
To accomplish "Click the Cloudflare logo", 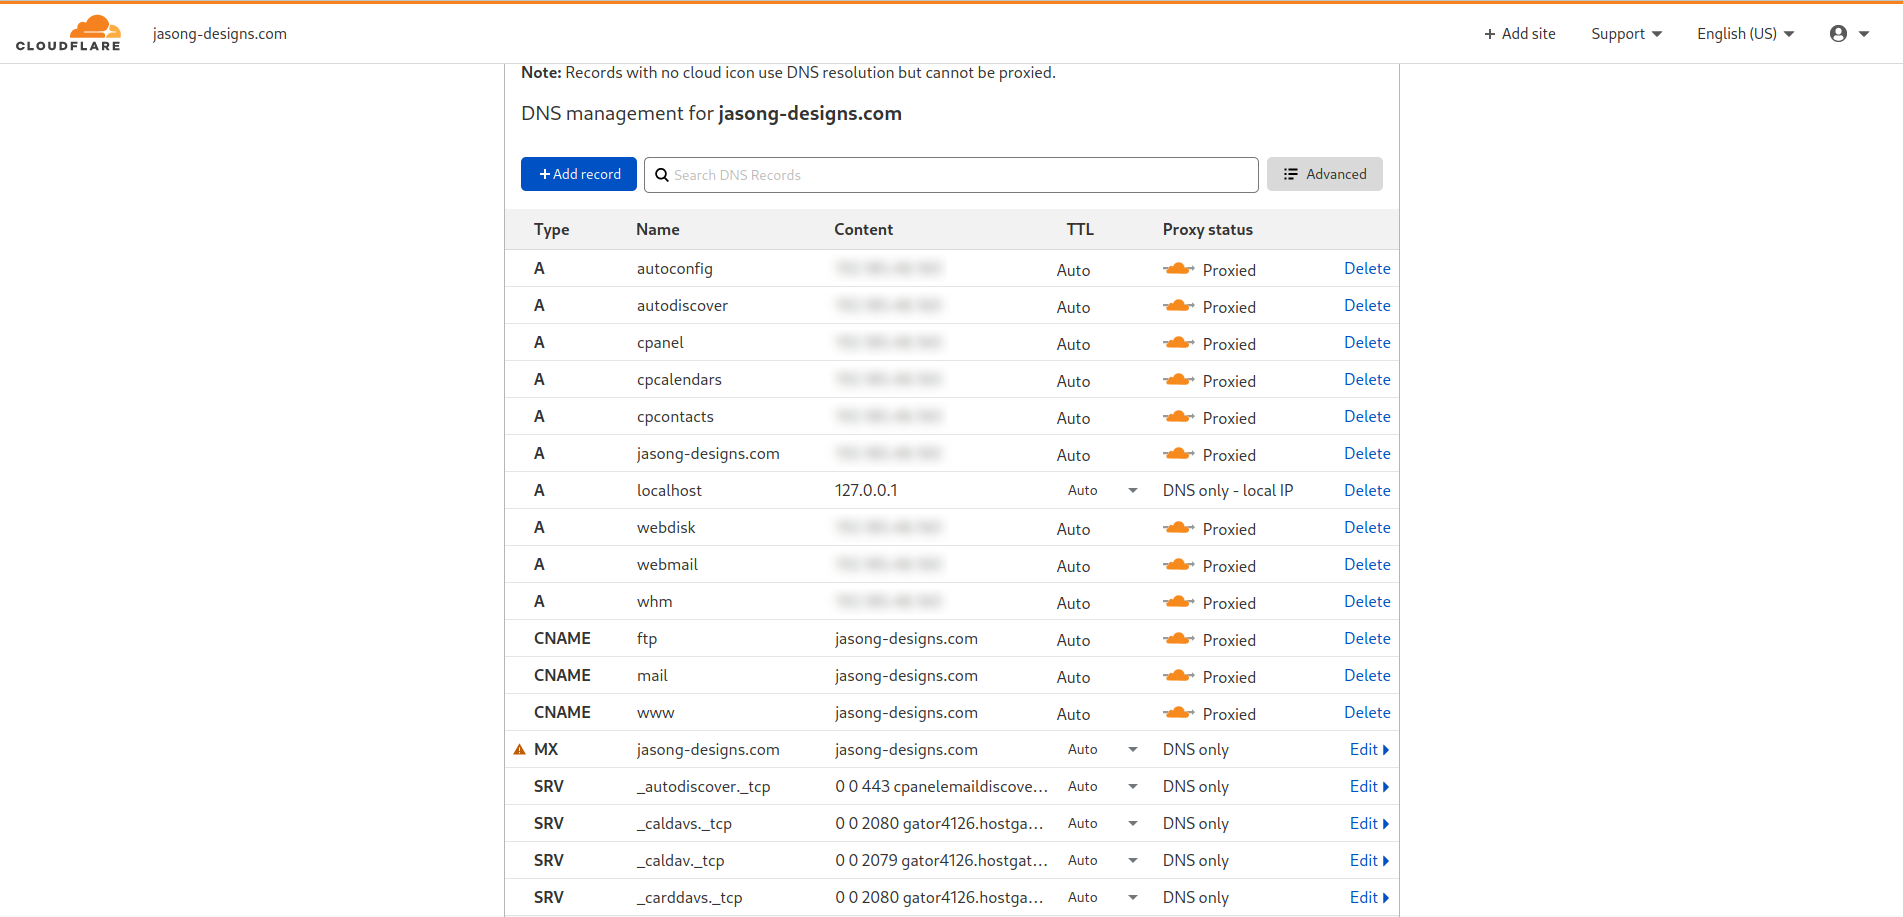I will pos(68,33).
